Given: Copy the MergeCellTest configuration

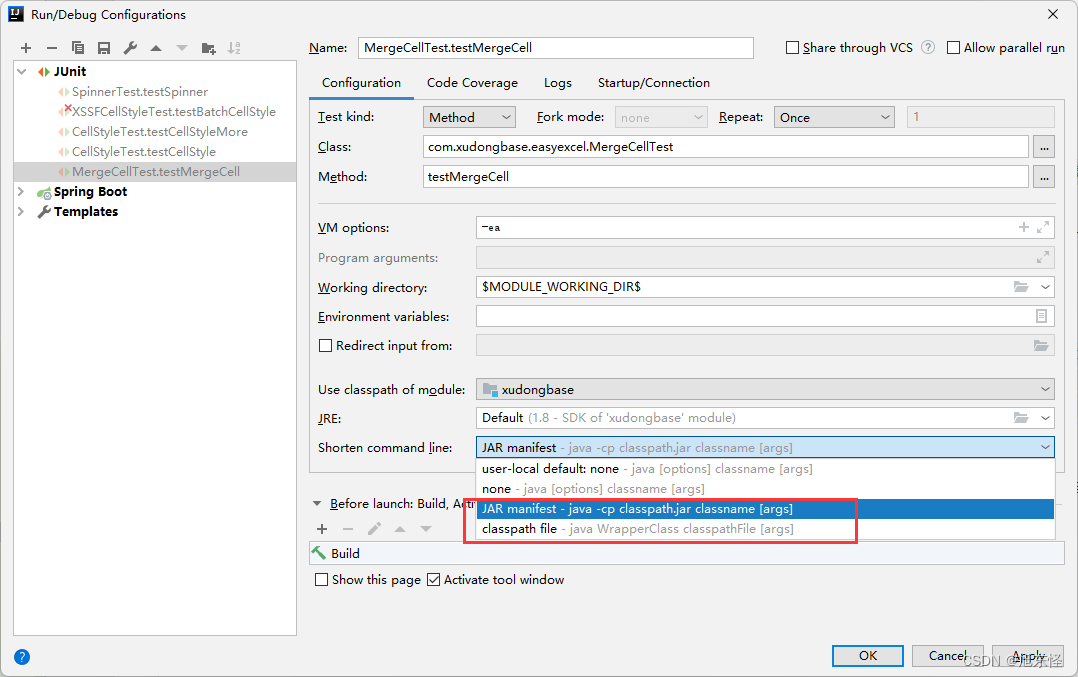Looking at the screenshot, I should [x=80, y=47].
